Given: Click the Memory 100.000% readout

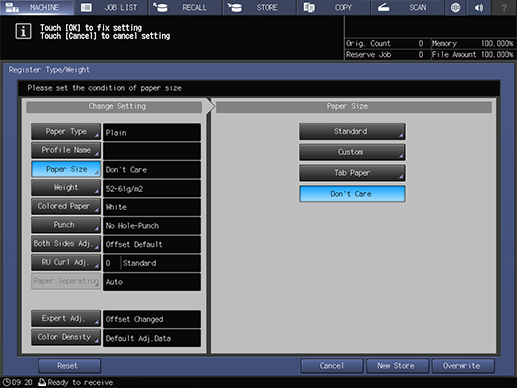Looking at the screenshot, I should tap(473, 43).
